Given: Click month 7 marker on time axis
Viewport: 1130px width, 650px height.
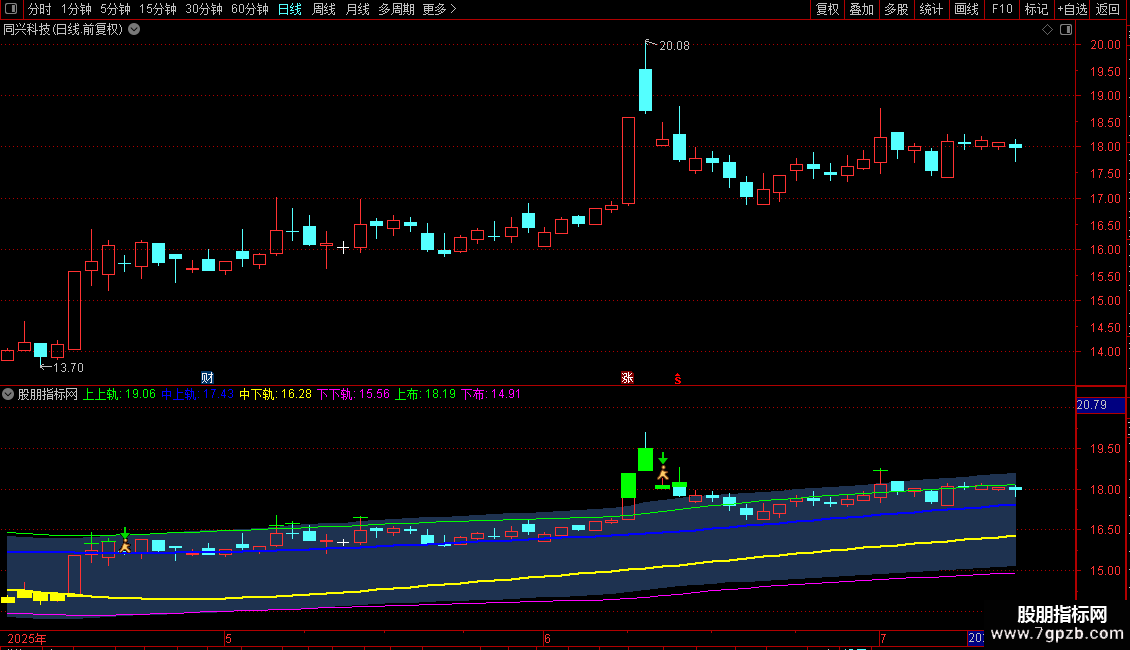Looking at the screenshot, I should coord(883,638).
